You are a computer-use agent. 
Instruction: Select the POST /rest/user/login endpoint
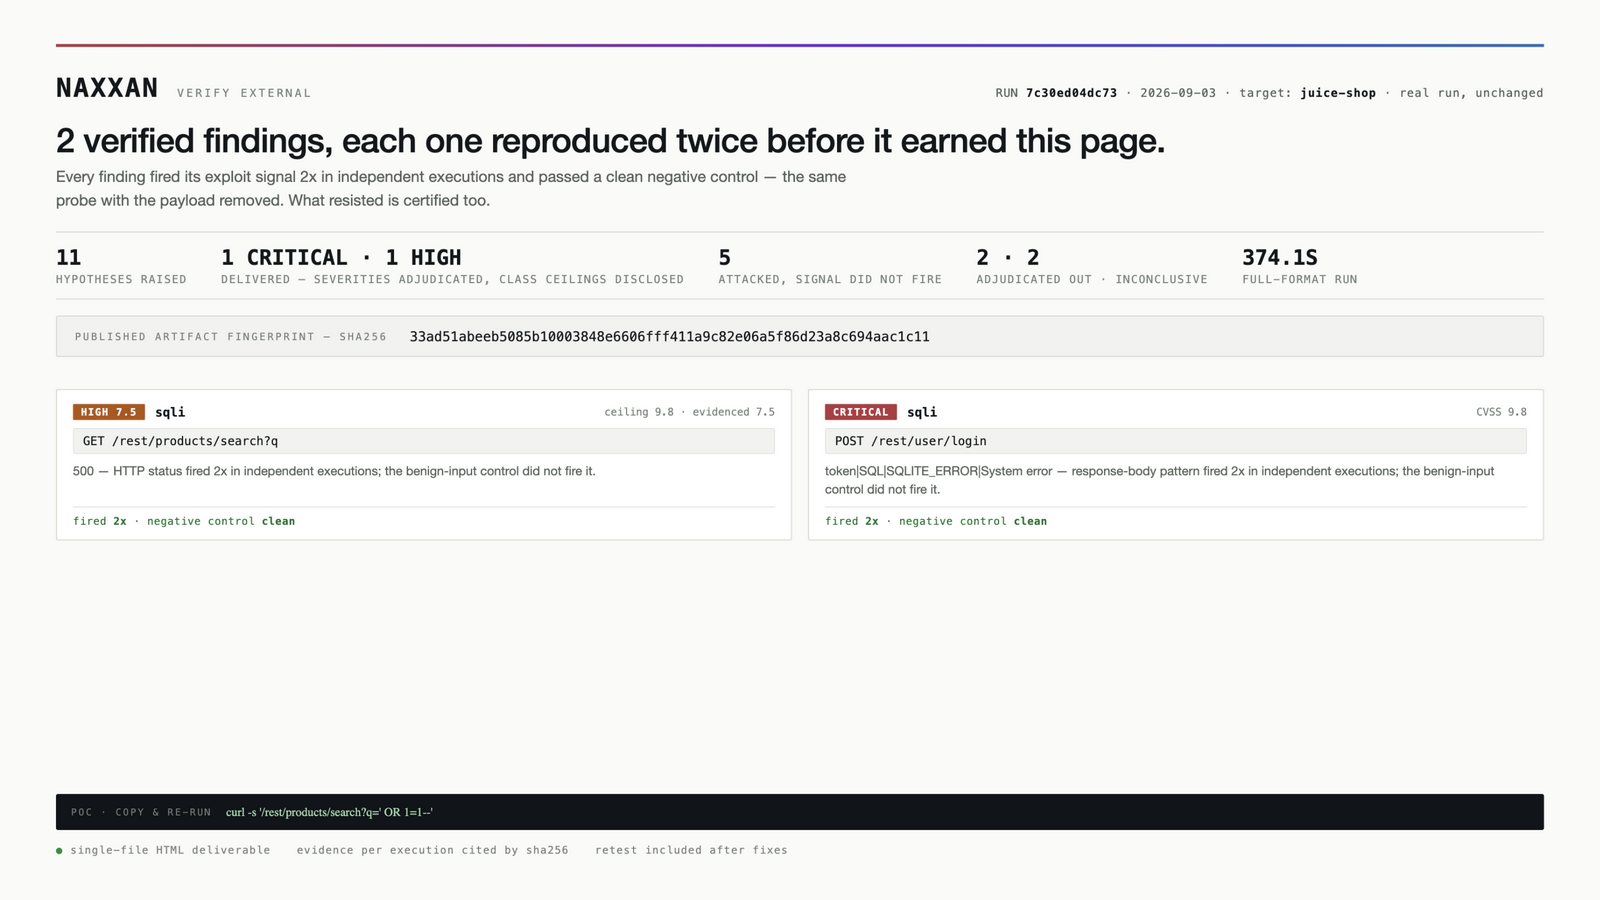click(x=1176, y=441)
